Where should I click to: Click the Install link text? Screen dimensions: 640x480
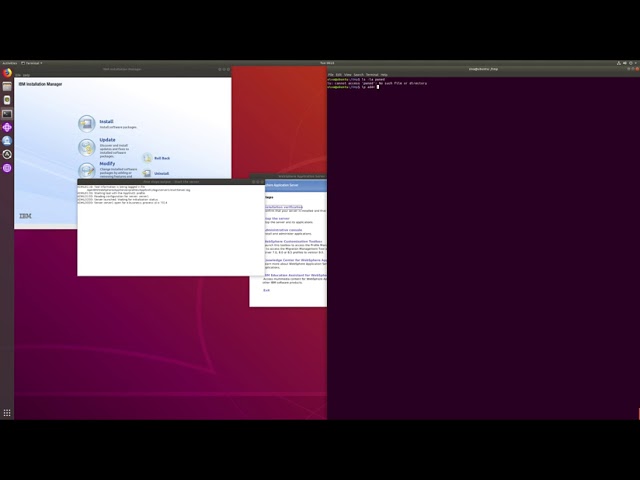(x=107, y=122)
